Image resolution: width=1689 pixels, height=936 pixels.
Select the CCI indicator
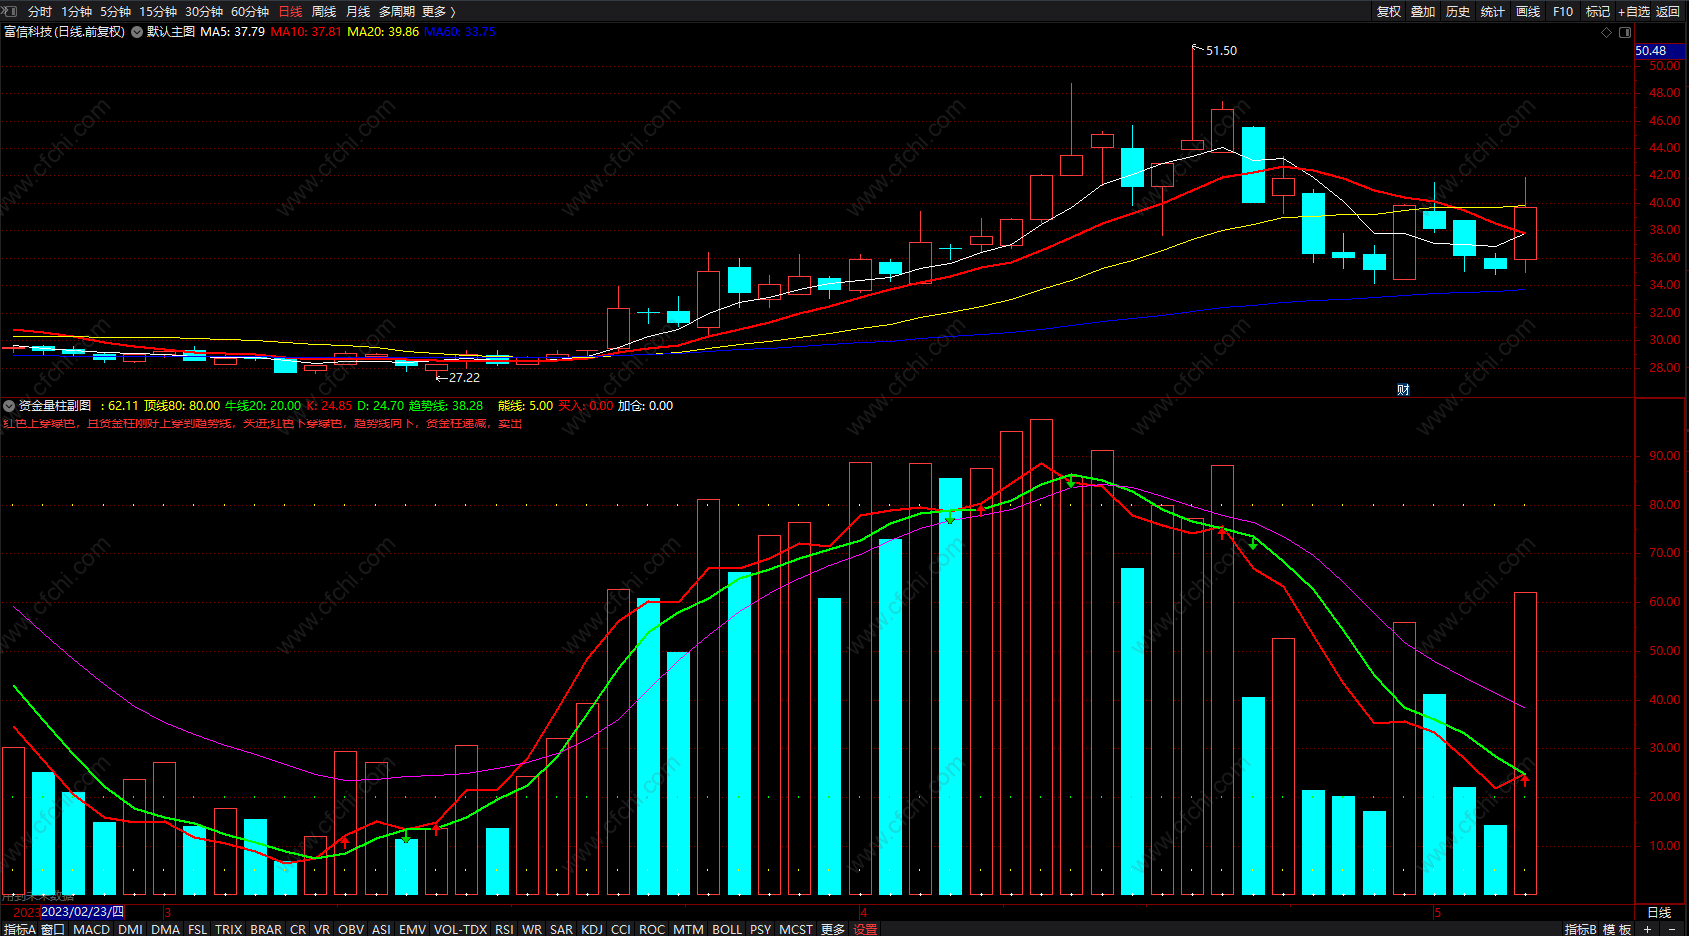(621, 929)
